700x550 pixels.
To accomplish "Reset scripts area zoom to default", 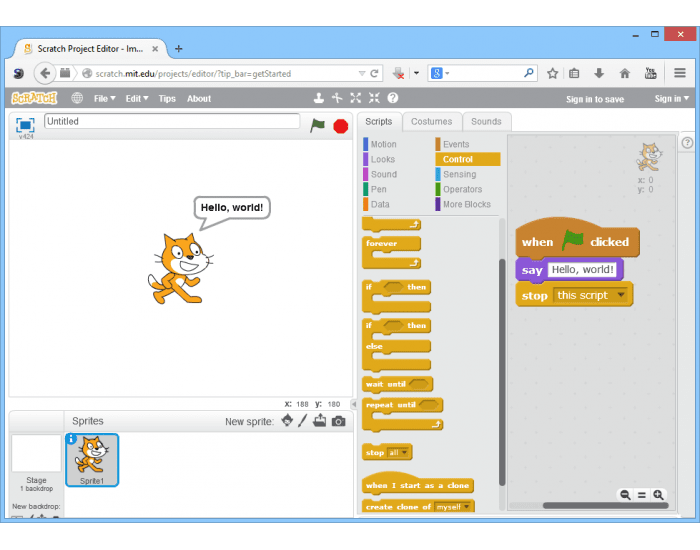I will pyautogui.click(x=642, y=495).
